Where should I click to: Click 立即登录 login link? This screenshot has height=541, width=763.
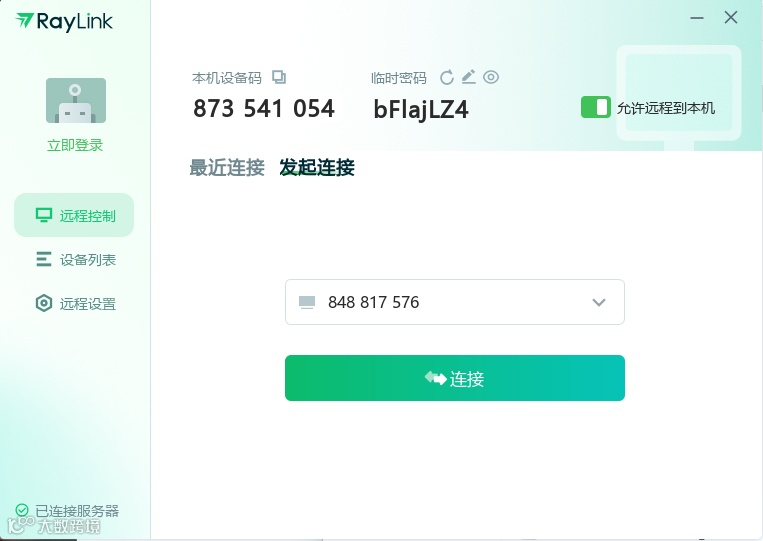point(75,145)
